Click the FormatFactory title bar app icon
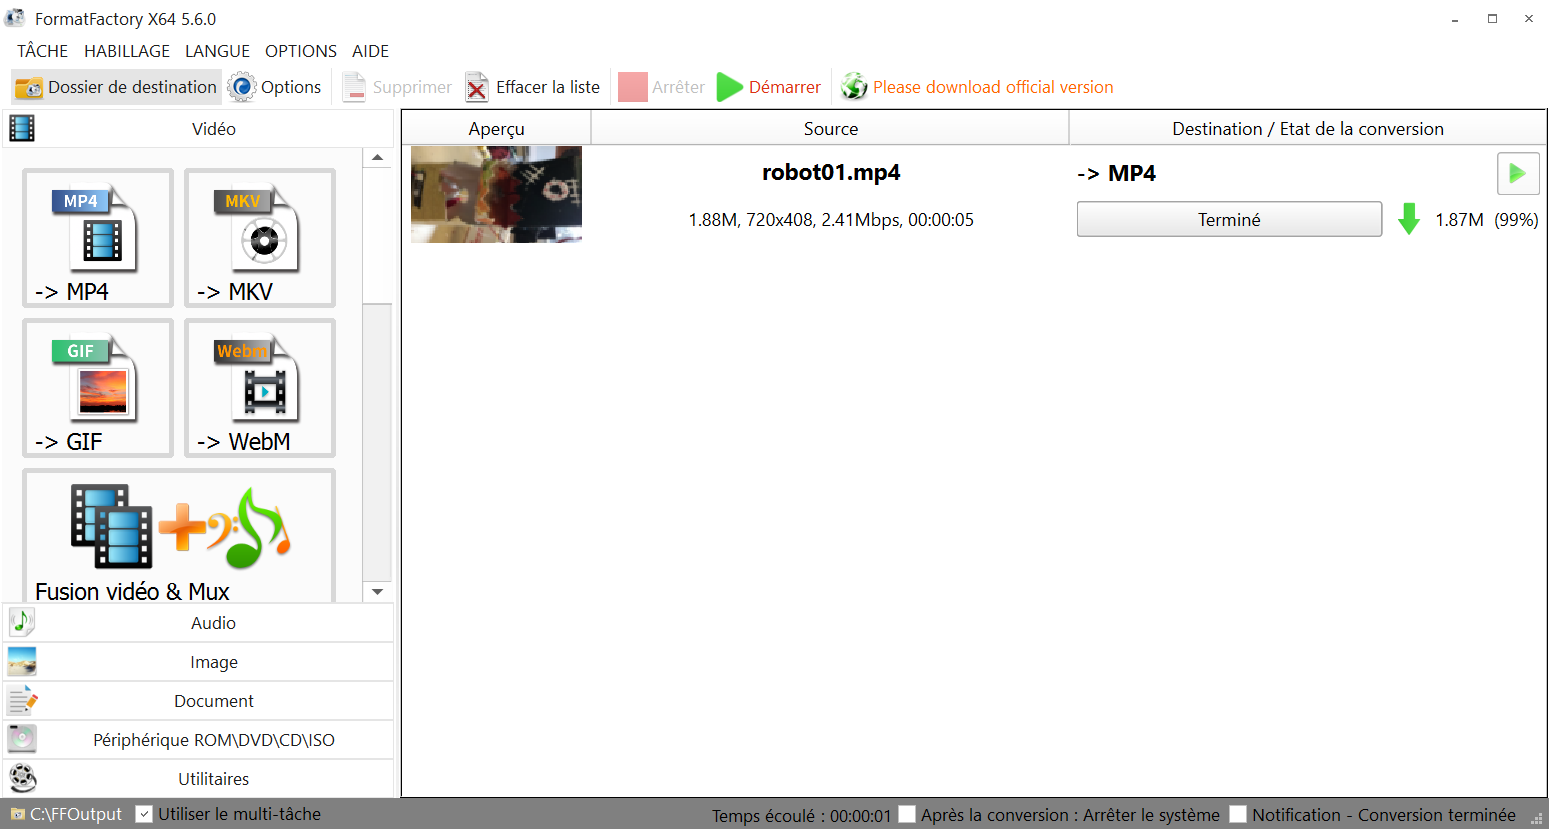Screen dimensions: 1549x829 [x=15, y=18]
